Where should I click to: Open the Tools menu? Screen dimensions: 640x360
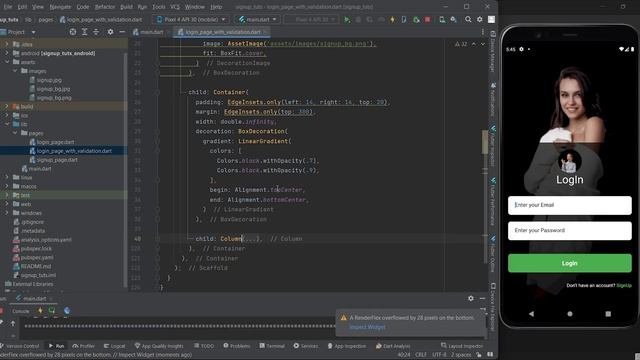point(158,7)
